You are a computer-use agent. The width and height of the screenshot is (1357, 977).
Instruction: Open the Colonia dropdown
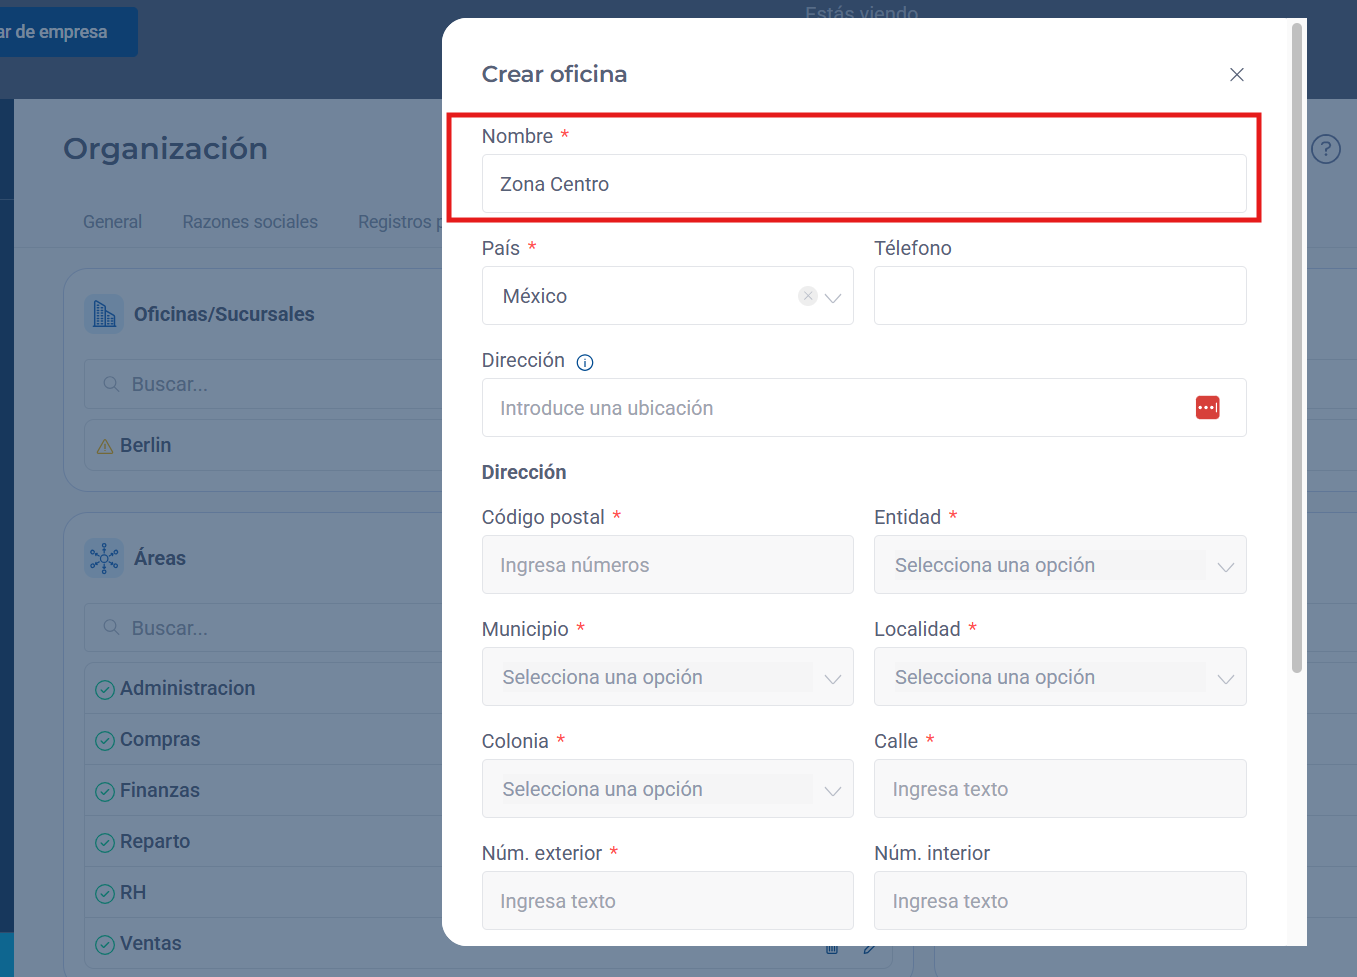(668, 789)
